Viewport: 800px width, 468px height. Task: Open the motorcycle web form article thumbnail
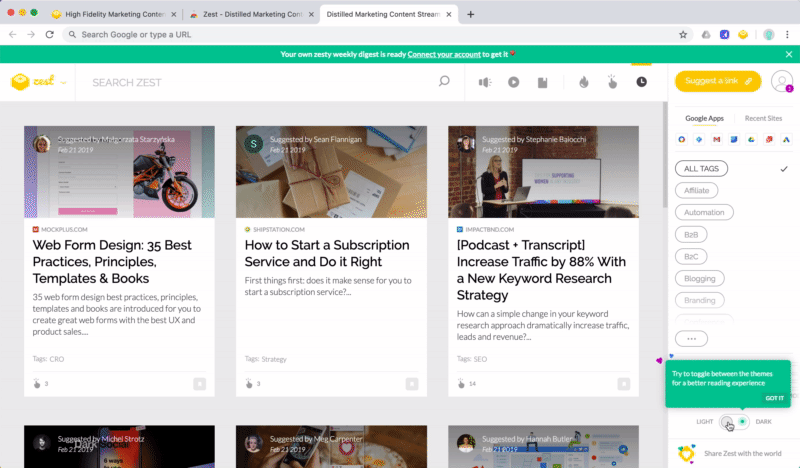tap(119, 172)
